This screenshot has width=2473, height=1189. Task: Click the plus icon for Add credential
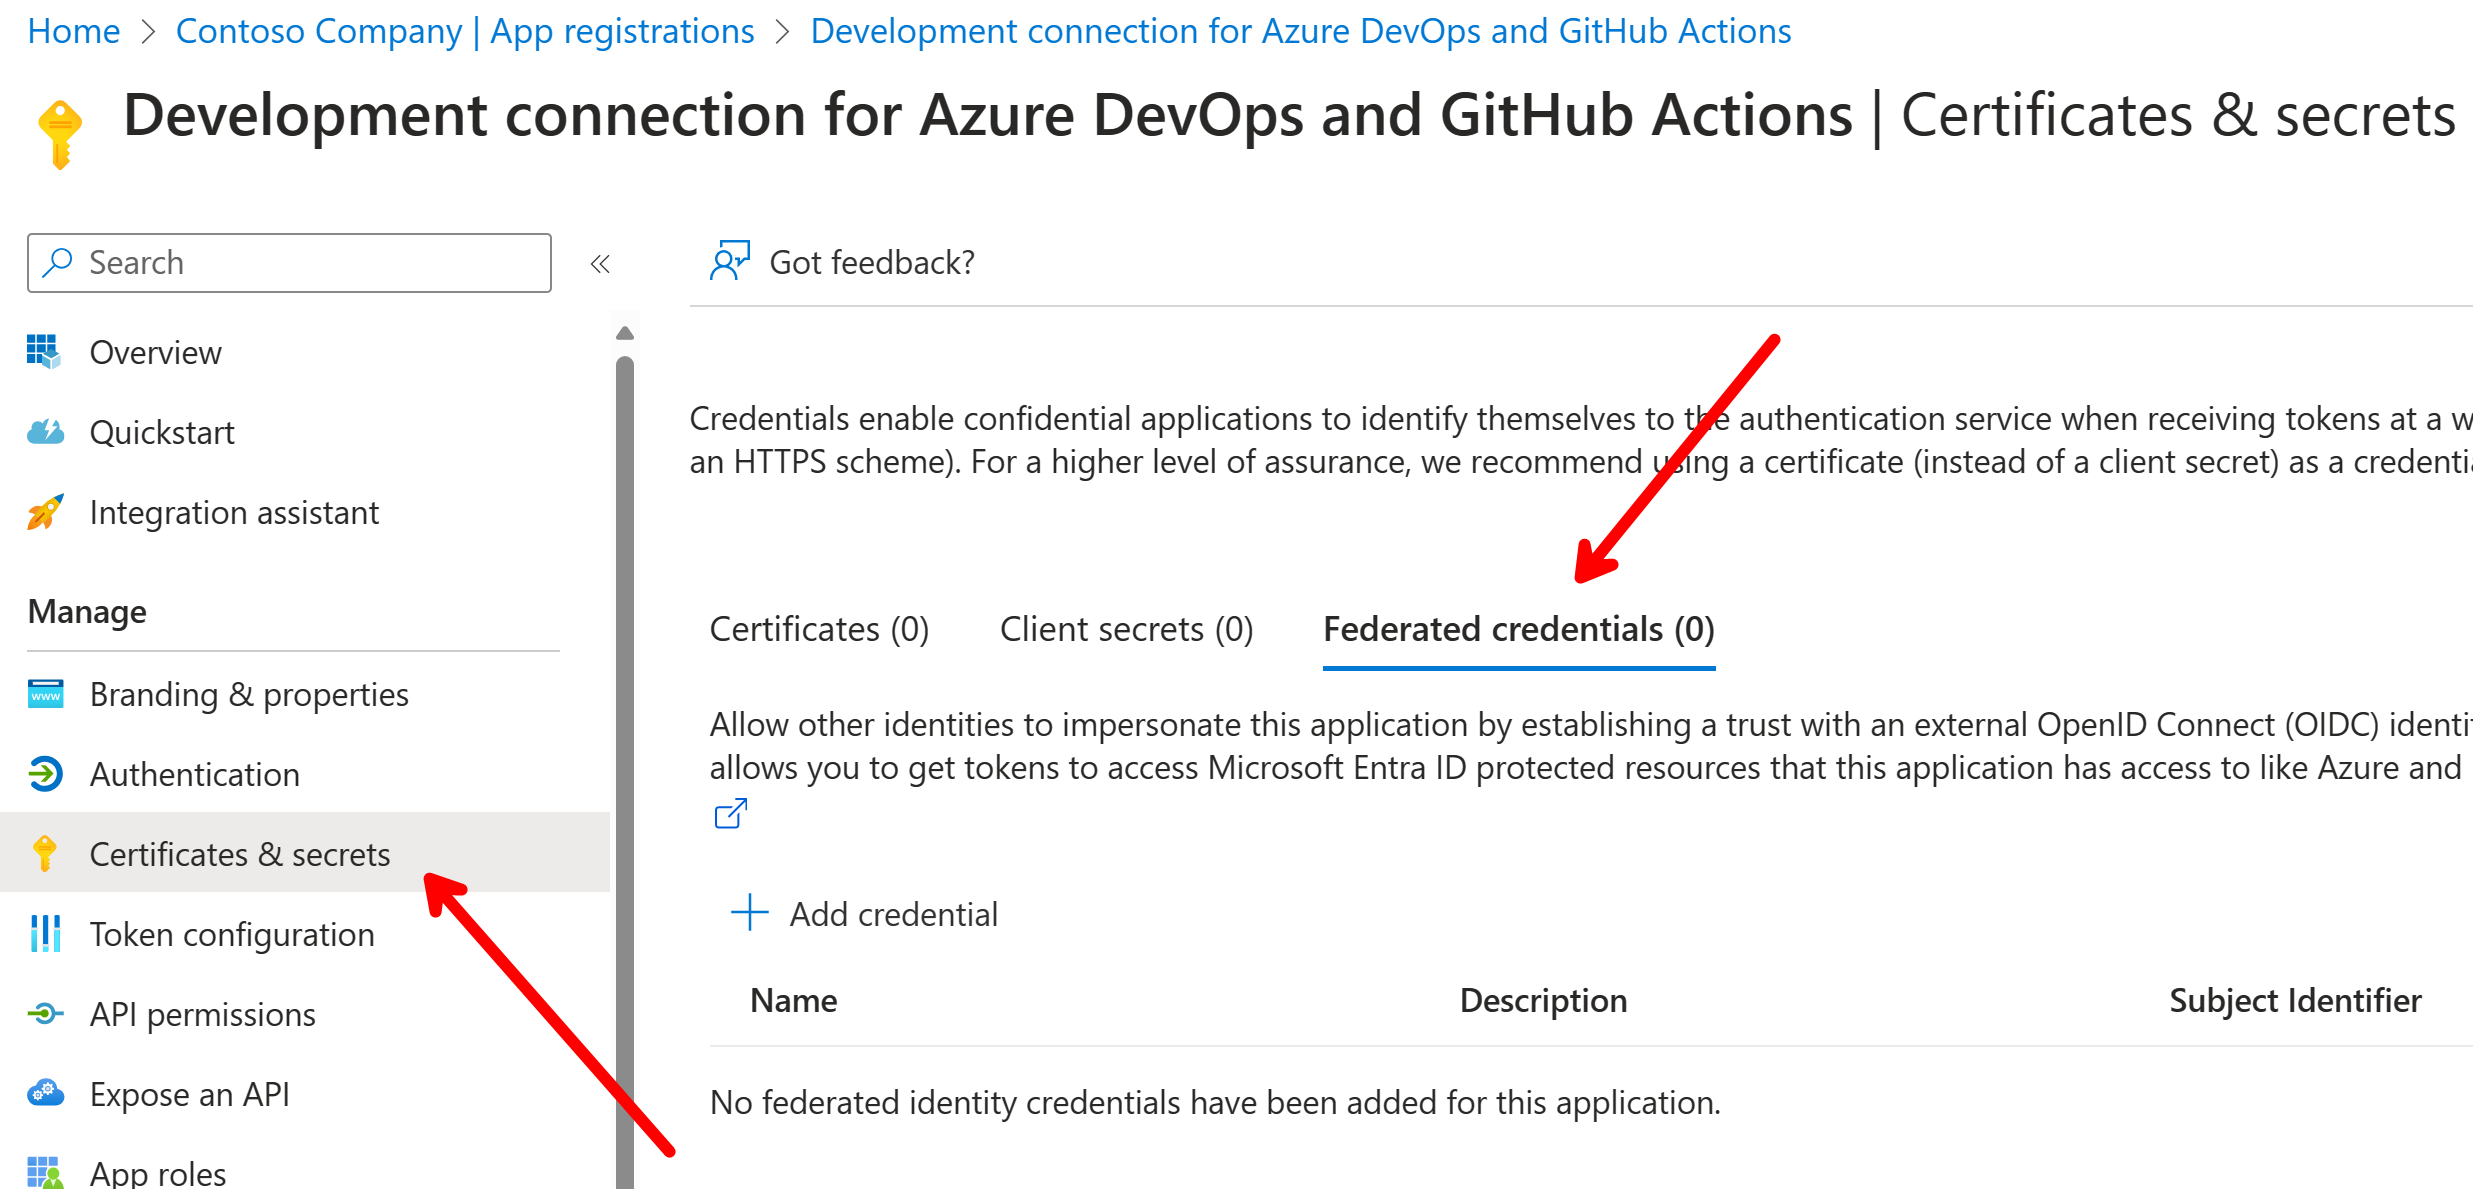point(749,913)
